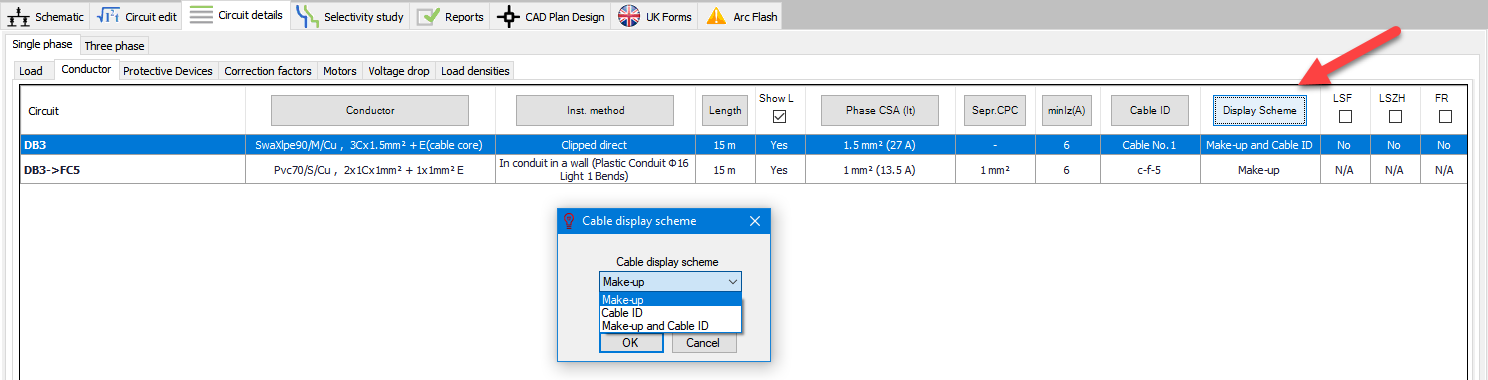
Task: Click the Length column button
Action: (724, 110)
